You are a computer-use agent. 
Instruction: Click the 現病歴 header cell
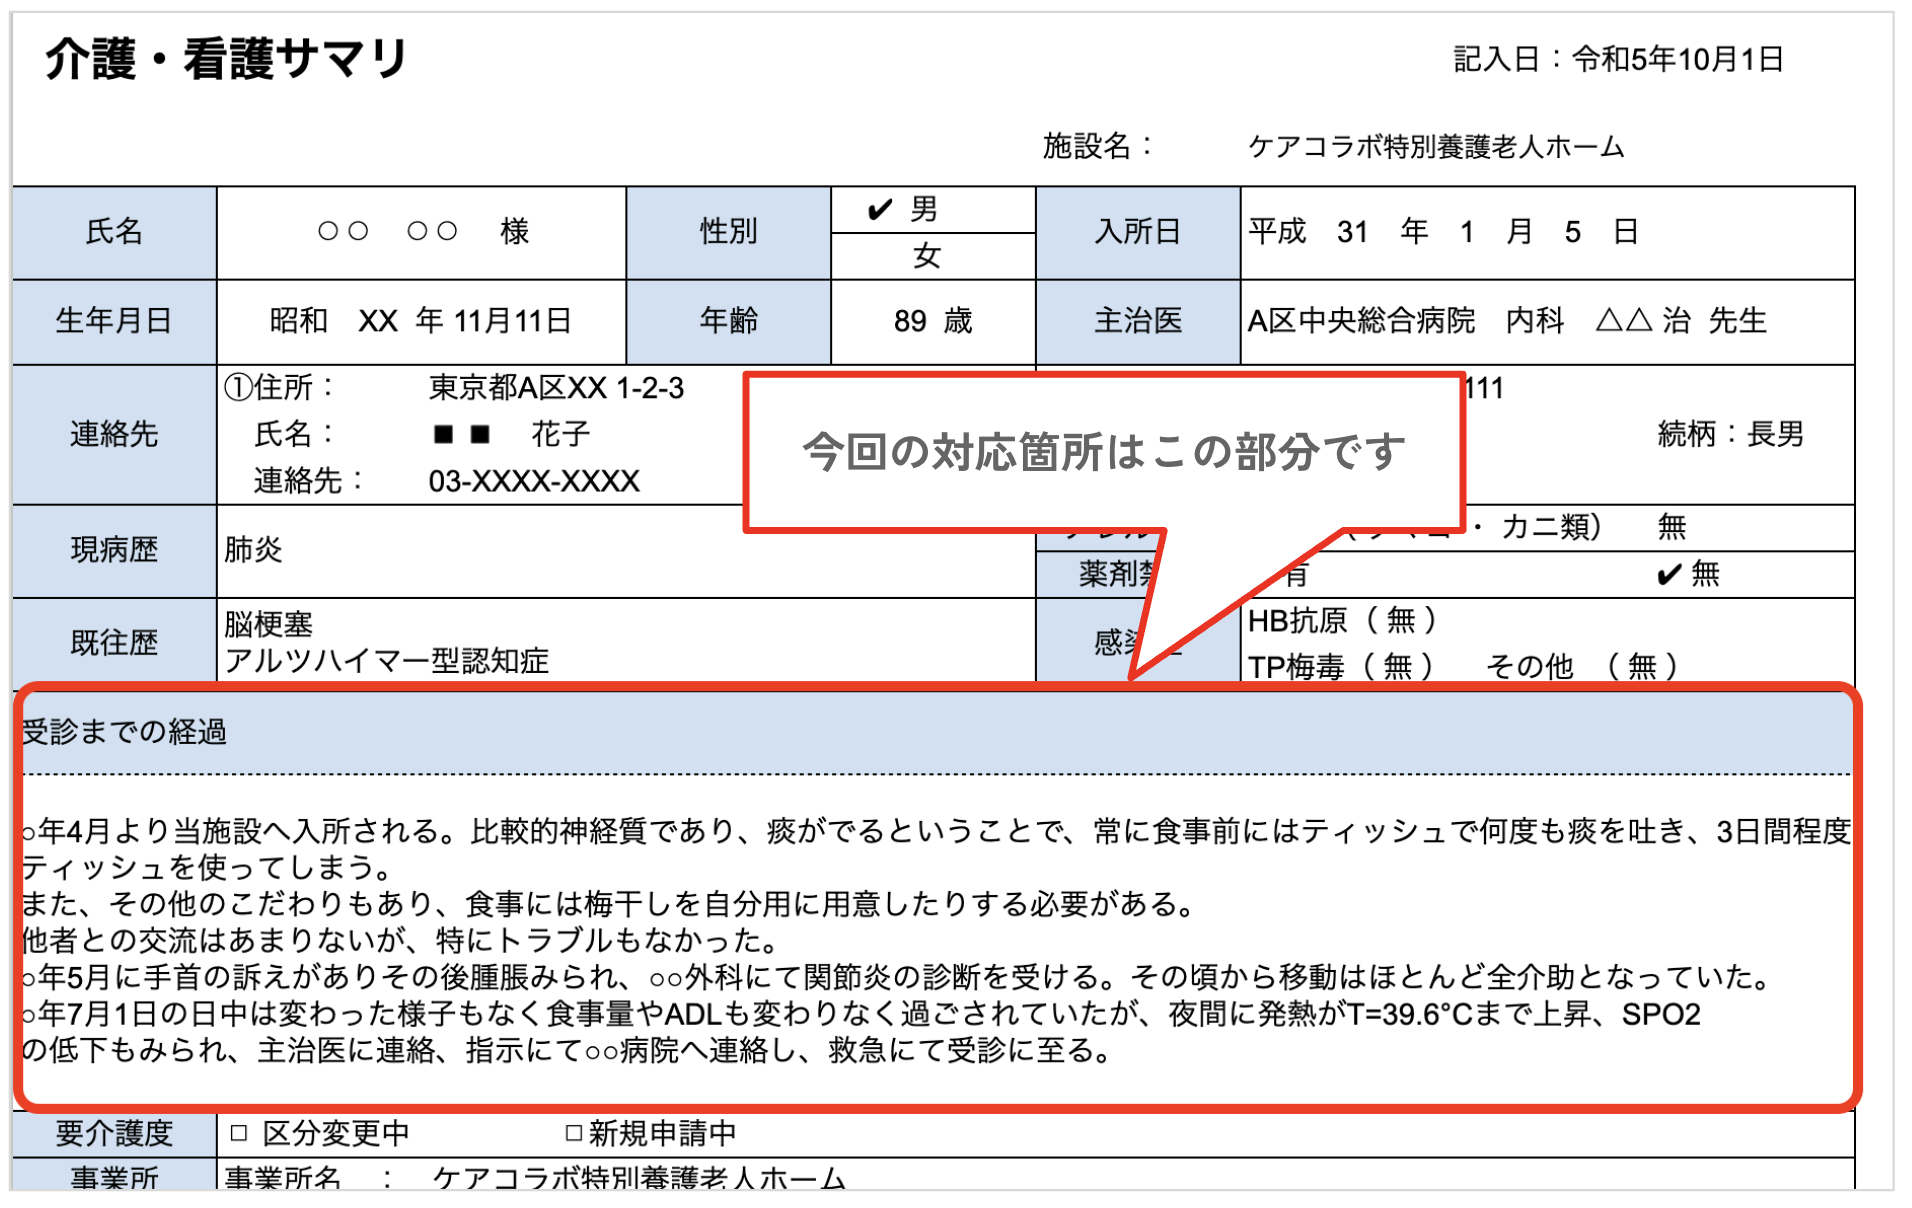click(x=114, y=550)
